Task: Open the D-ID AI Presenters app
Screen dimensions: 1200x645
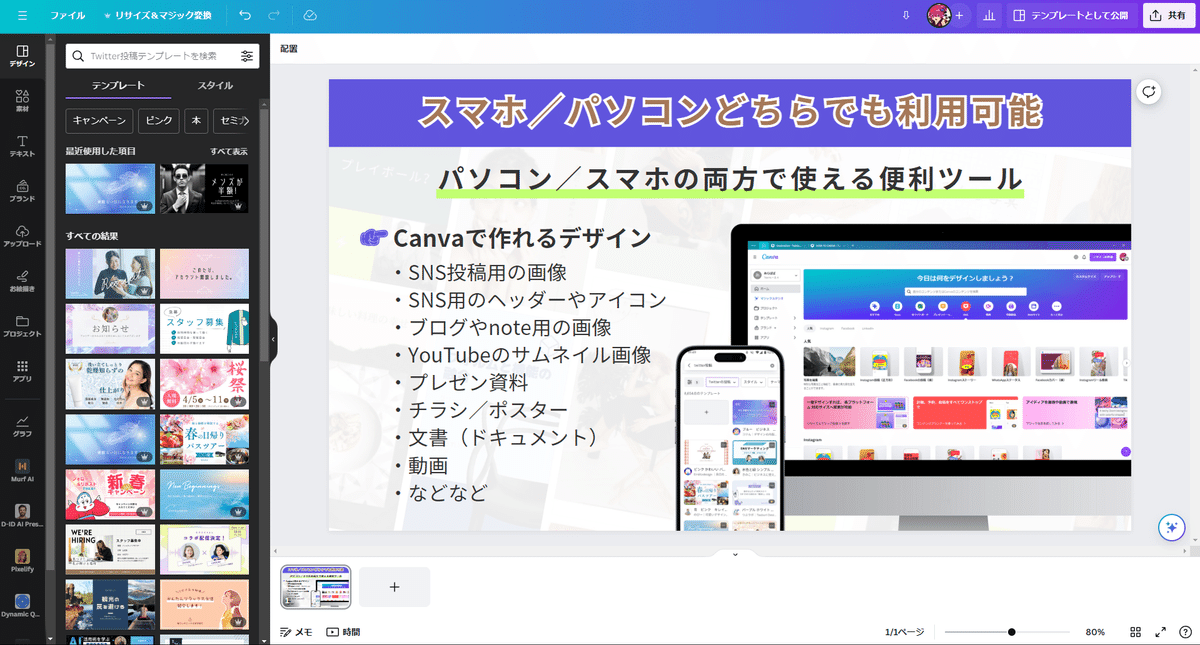Action: (23, 516)
